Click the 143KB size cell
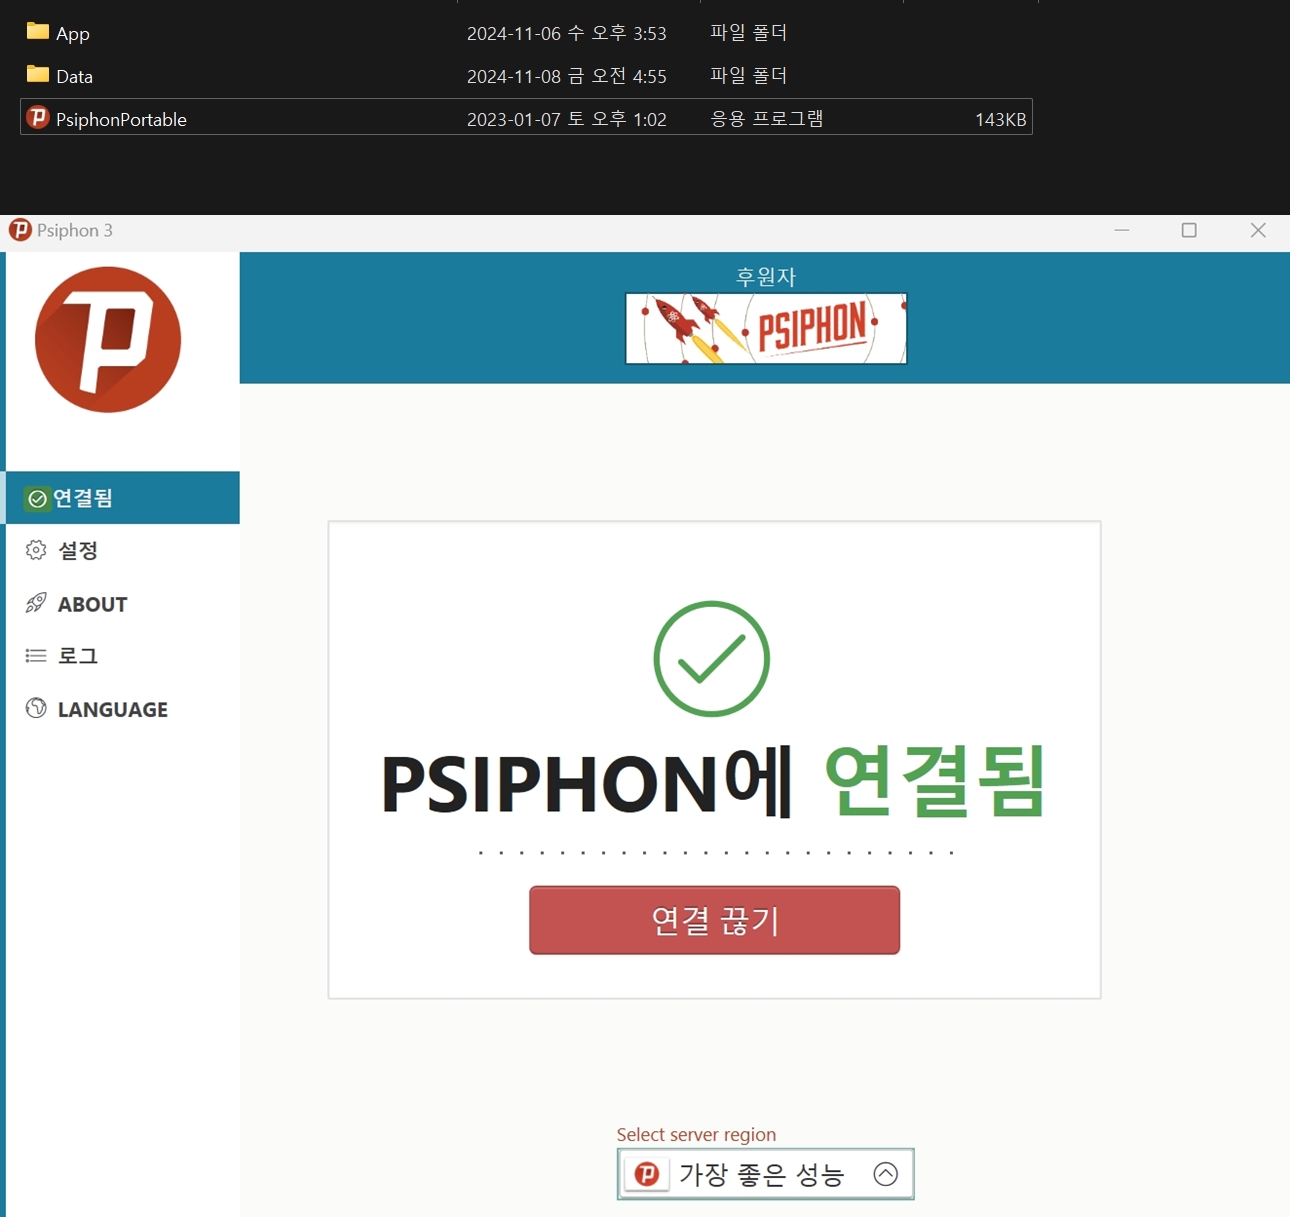This screenshot has height=1217, width=1290. click(x=1001, y=119)
